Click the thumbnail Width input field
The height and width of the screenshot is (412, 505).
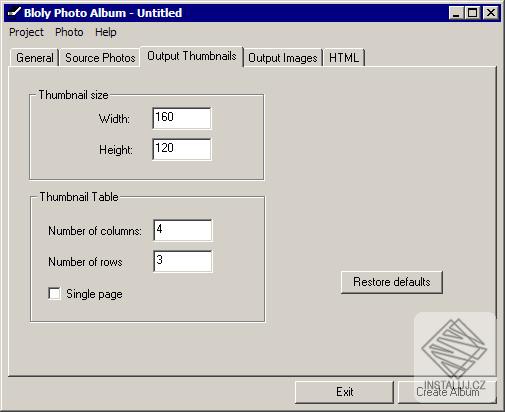click(x=182, y=118)
